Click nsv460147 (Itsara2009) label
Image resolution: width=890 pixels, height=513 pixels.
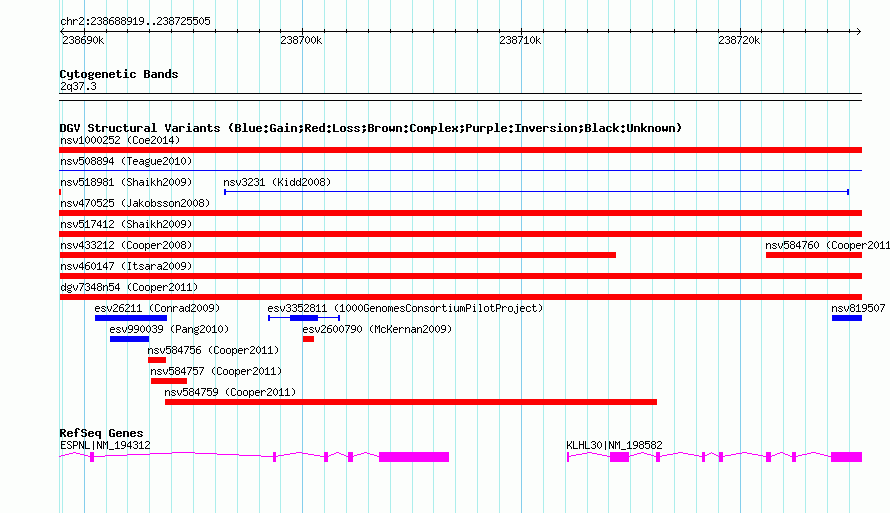(x=126, y=266)
